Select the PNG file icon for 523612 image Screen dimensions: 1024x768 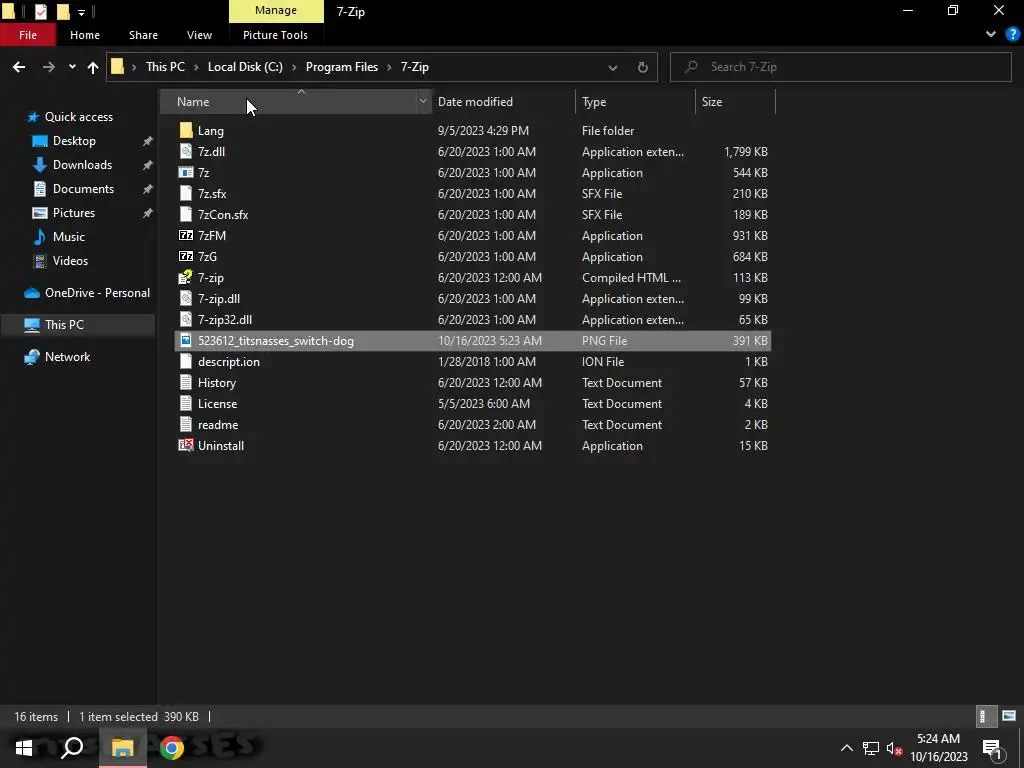[186, 340]
